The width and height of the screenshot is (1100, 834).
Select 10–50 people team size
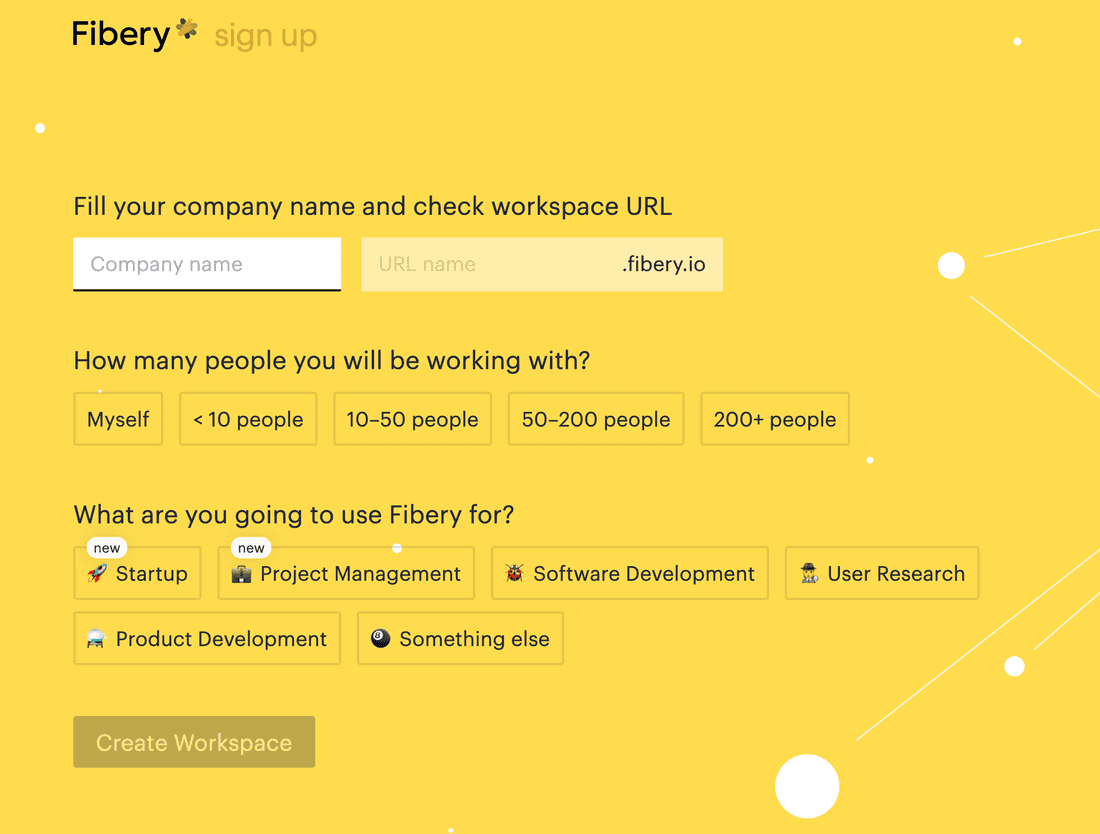click(x=412, y=419)
